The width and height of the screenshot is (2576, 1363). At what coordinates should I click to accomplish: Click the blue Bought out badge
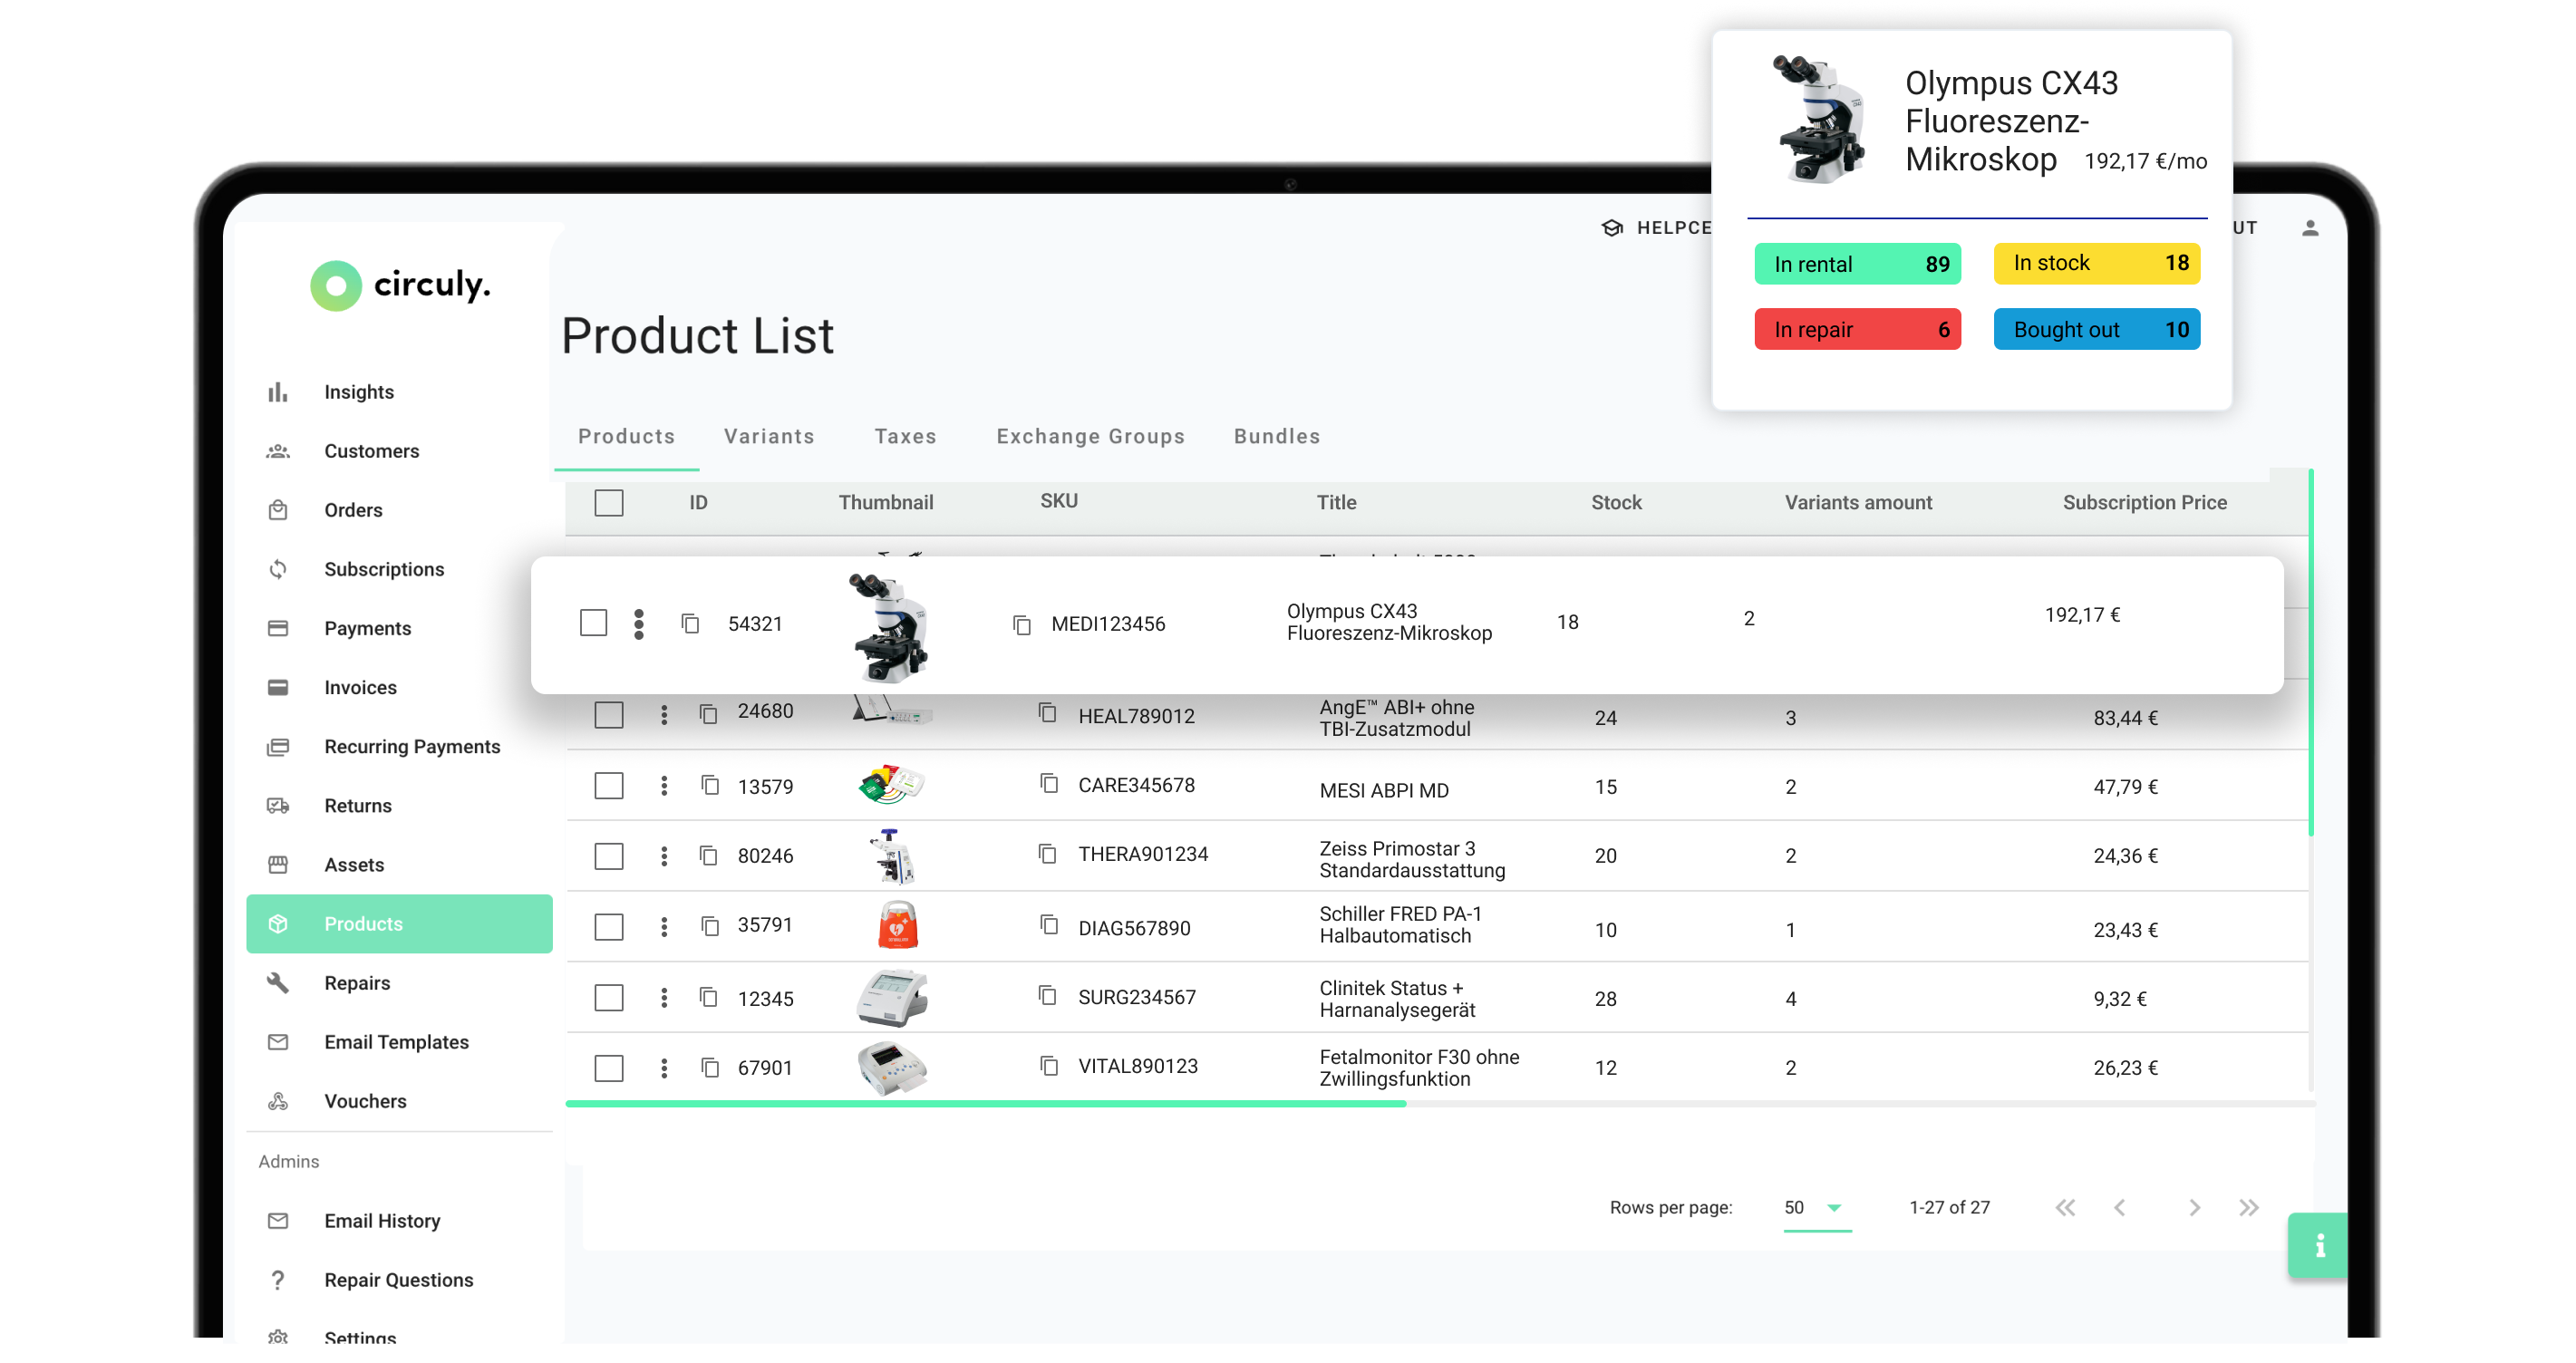click(x=2096, y=329)
